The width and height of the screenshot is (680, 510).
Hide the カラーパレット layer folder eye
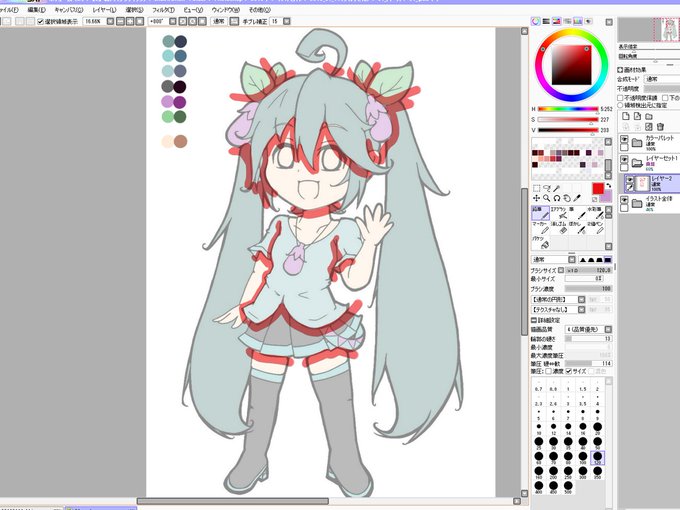point(624,139)
